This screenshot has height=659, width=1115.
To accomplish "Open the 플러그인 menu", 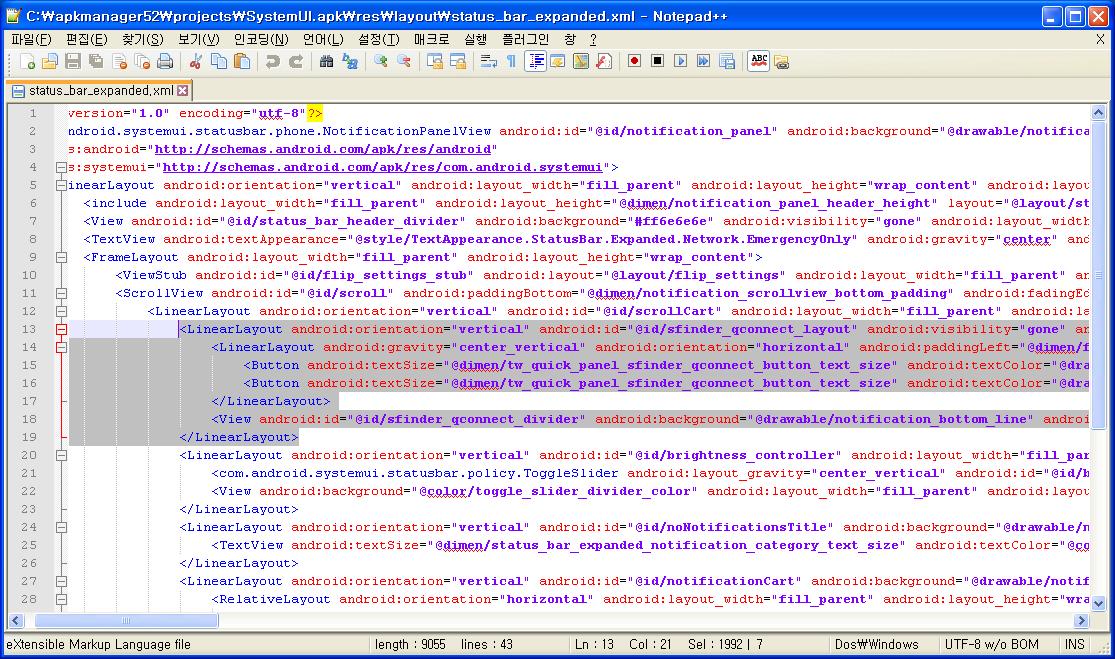I will tap(525, 39).
